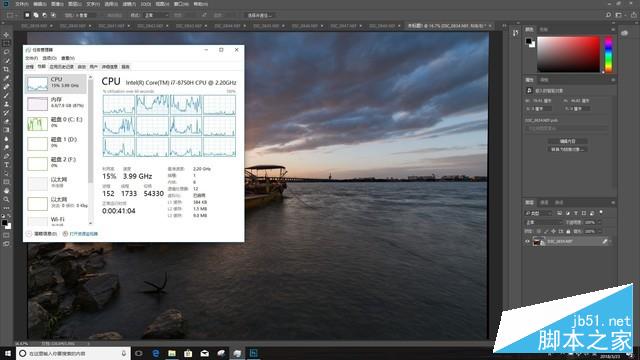The image size is (640, 360).
Task: Click the type layer filter icon
Action: 576,213
